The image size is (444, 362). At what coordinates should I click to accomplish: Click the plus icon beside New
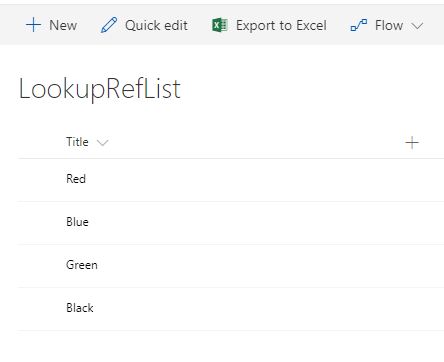[x=33, y=25]
